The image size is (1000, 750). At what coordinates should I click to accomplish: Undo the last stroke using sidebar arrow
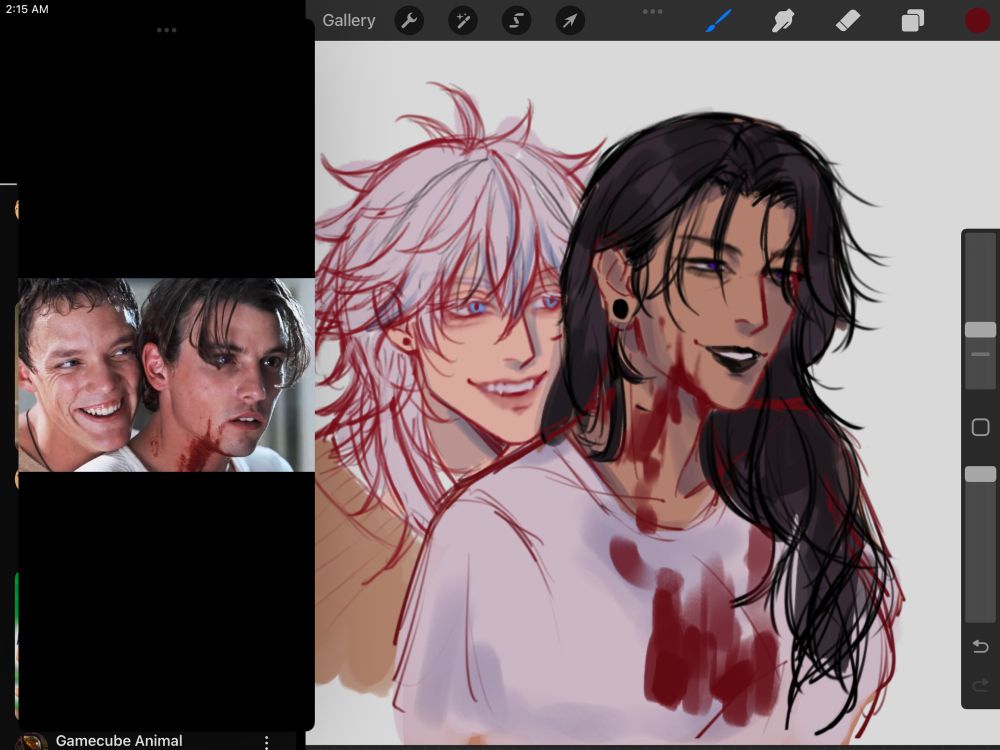(980, 647)
